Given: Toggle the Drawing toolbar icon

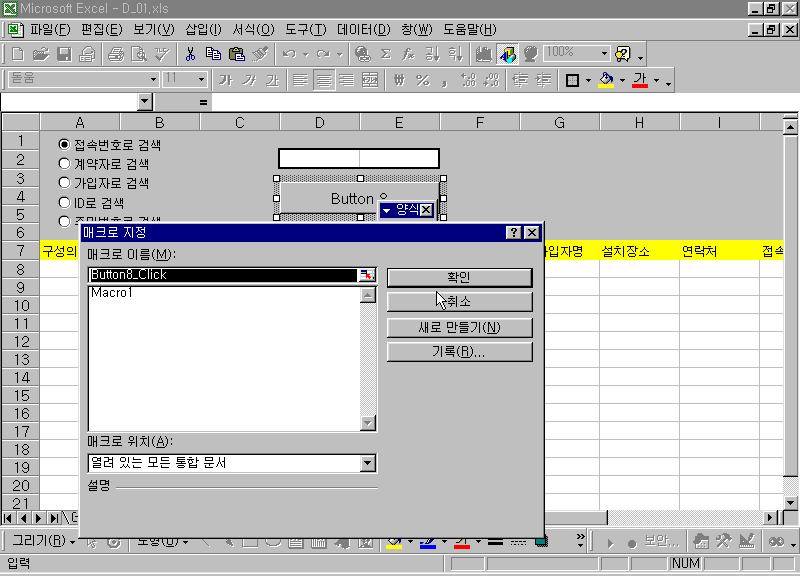Looking at the screenshot, I should 507,53.
